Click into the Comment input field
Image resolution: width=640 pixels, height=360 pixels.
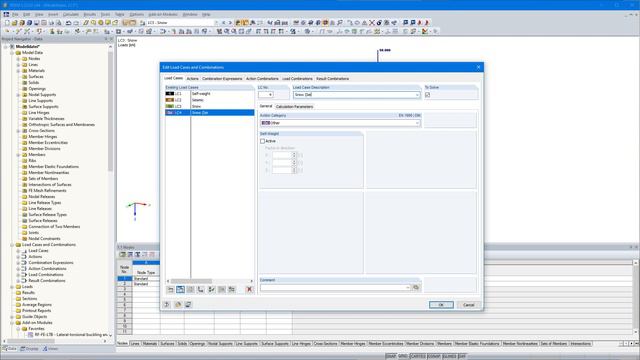tap(332, 288)
